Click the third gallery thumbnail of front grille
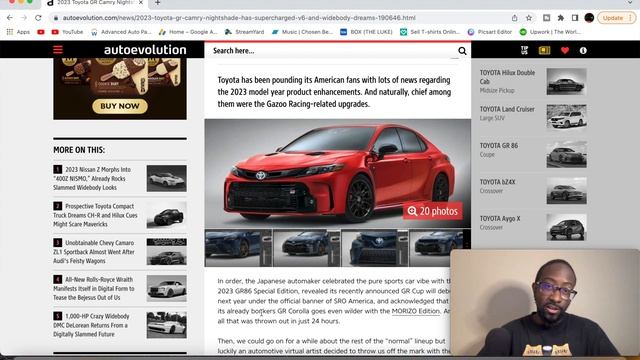The image size is (640, 360). tap(374, 248)
